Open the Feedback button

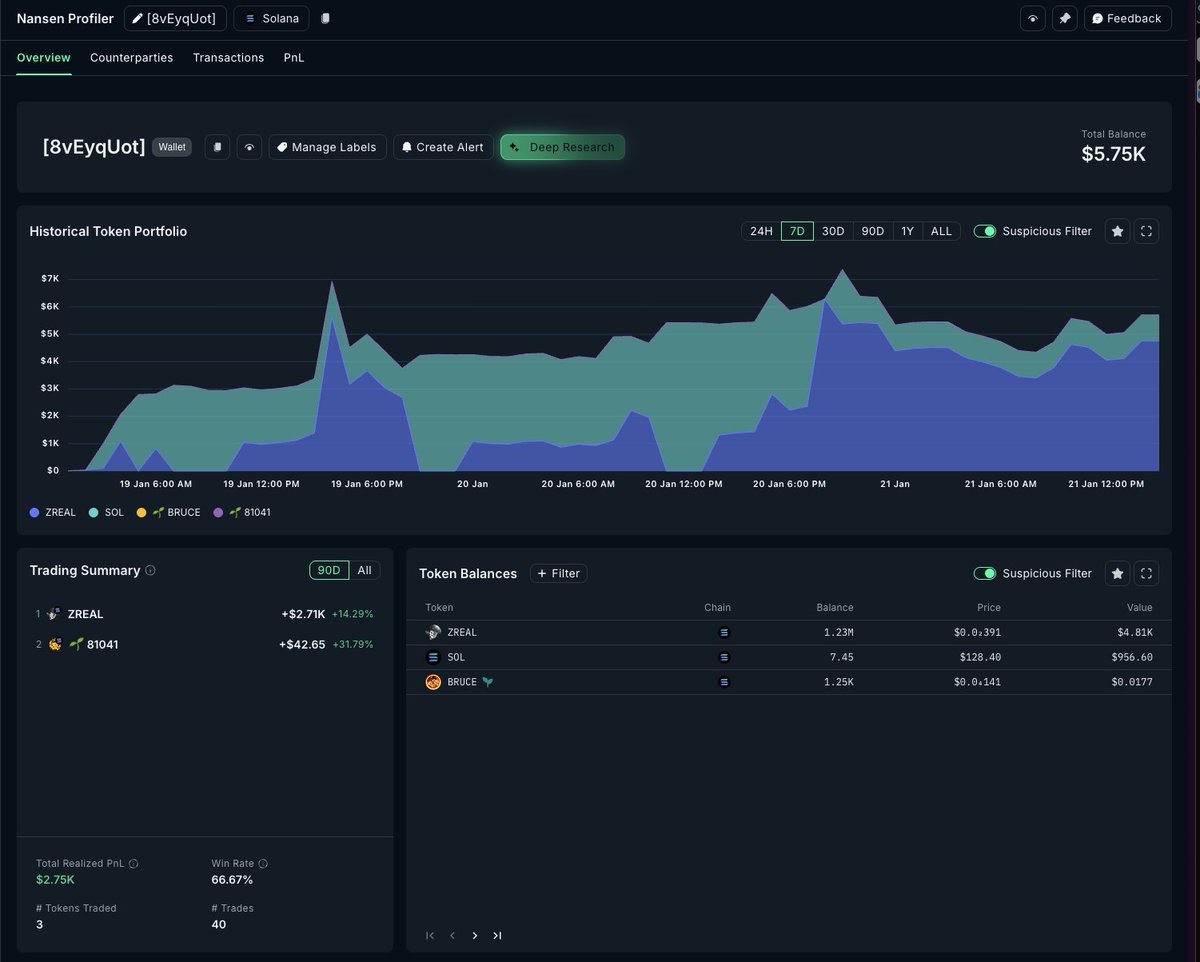click(x=1127, y=19)
